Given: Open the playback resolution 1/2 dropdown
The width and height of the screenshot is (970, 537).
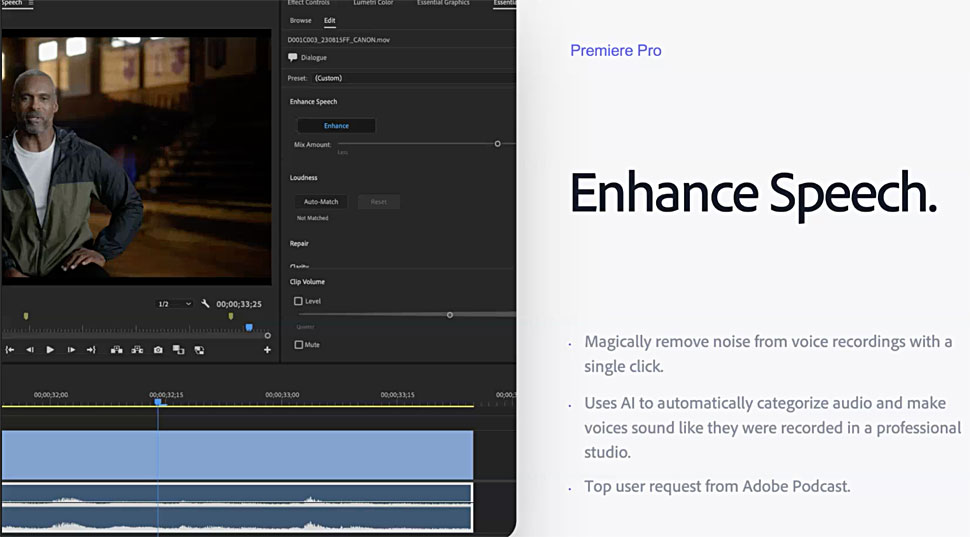Looking at the screenshot, I should tap(175, 304).
